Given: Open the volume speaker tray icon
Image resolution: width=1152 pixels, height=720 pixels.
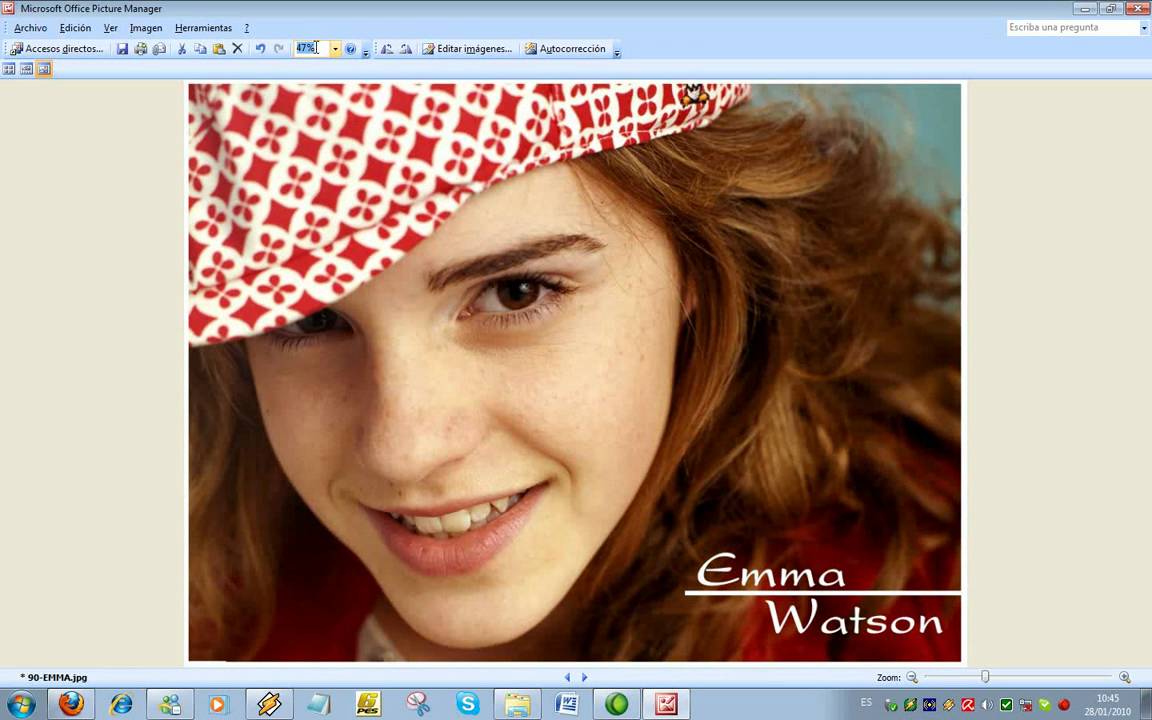Looking at the screenshot, I should tap(987, 705).
